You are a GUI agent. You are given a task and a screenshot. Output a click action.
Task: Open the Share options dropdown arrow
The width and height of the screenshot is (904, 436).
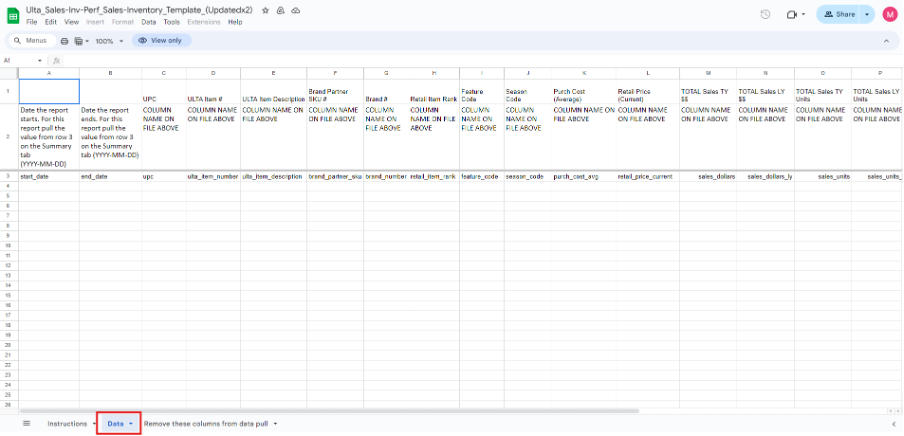(x=866, y=14)
